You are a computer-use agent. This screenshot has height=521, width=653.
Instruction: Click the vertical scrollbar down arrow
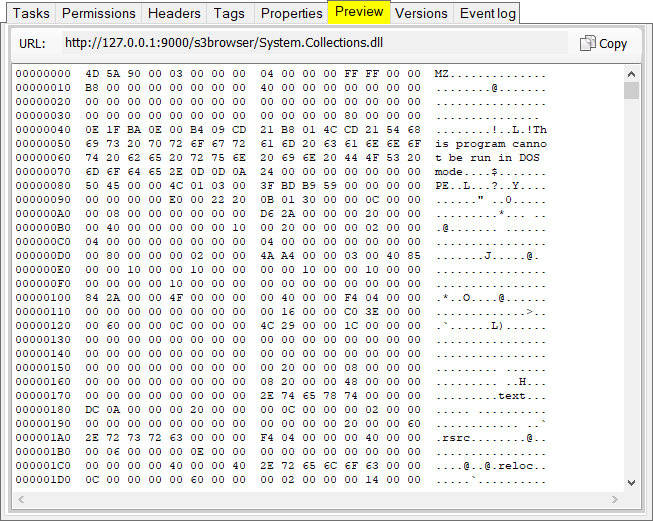click(x=631, y=483)
